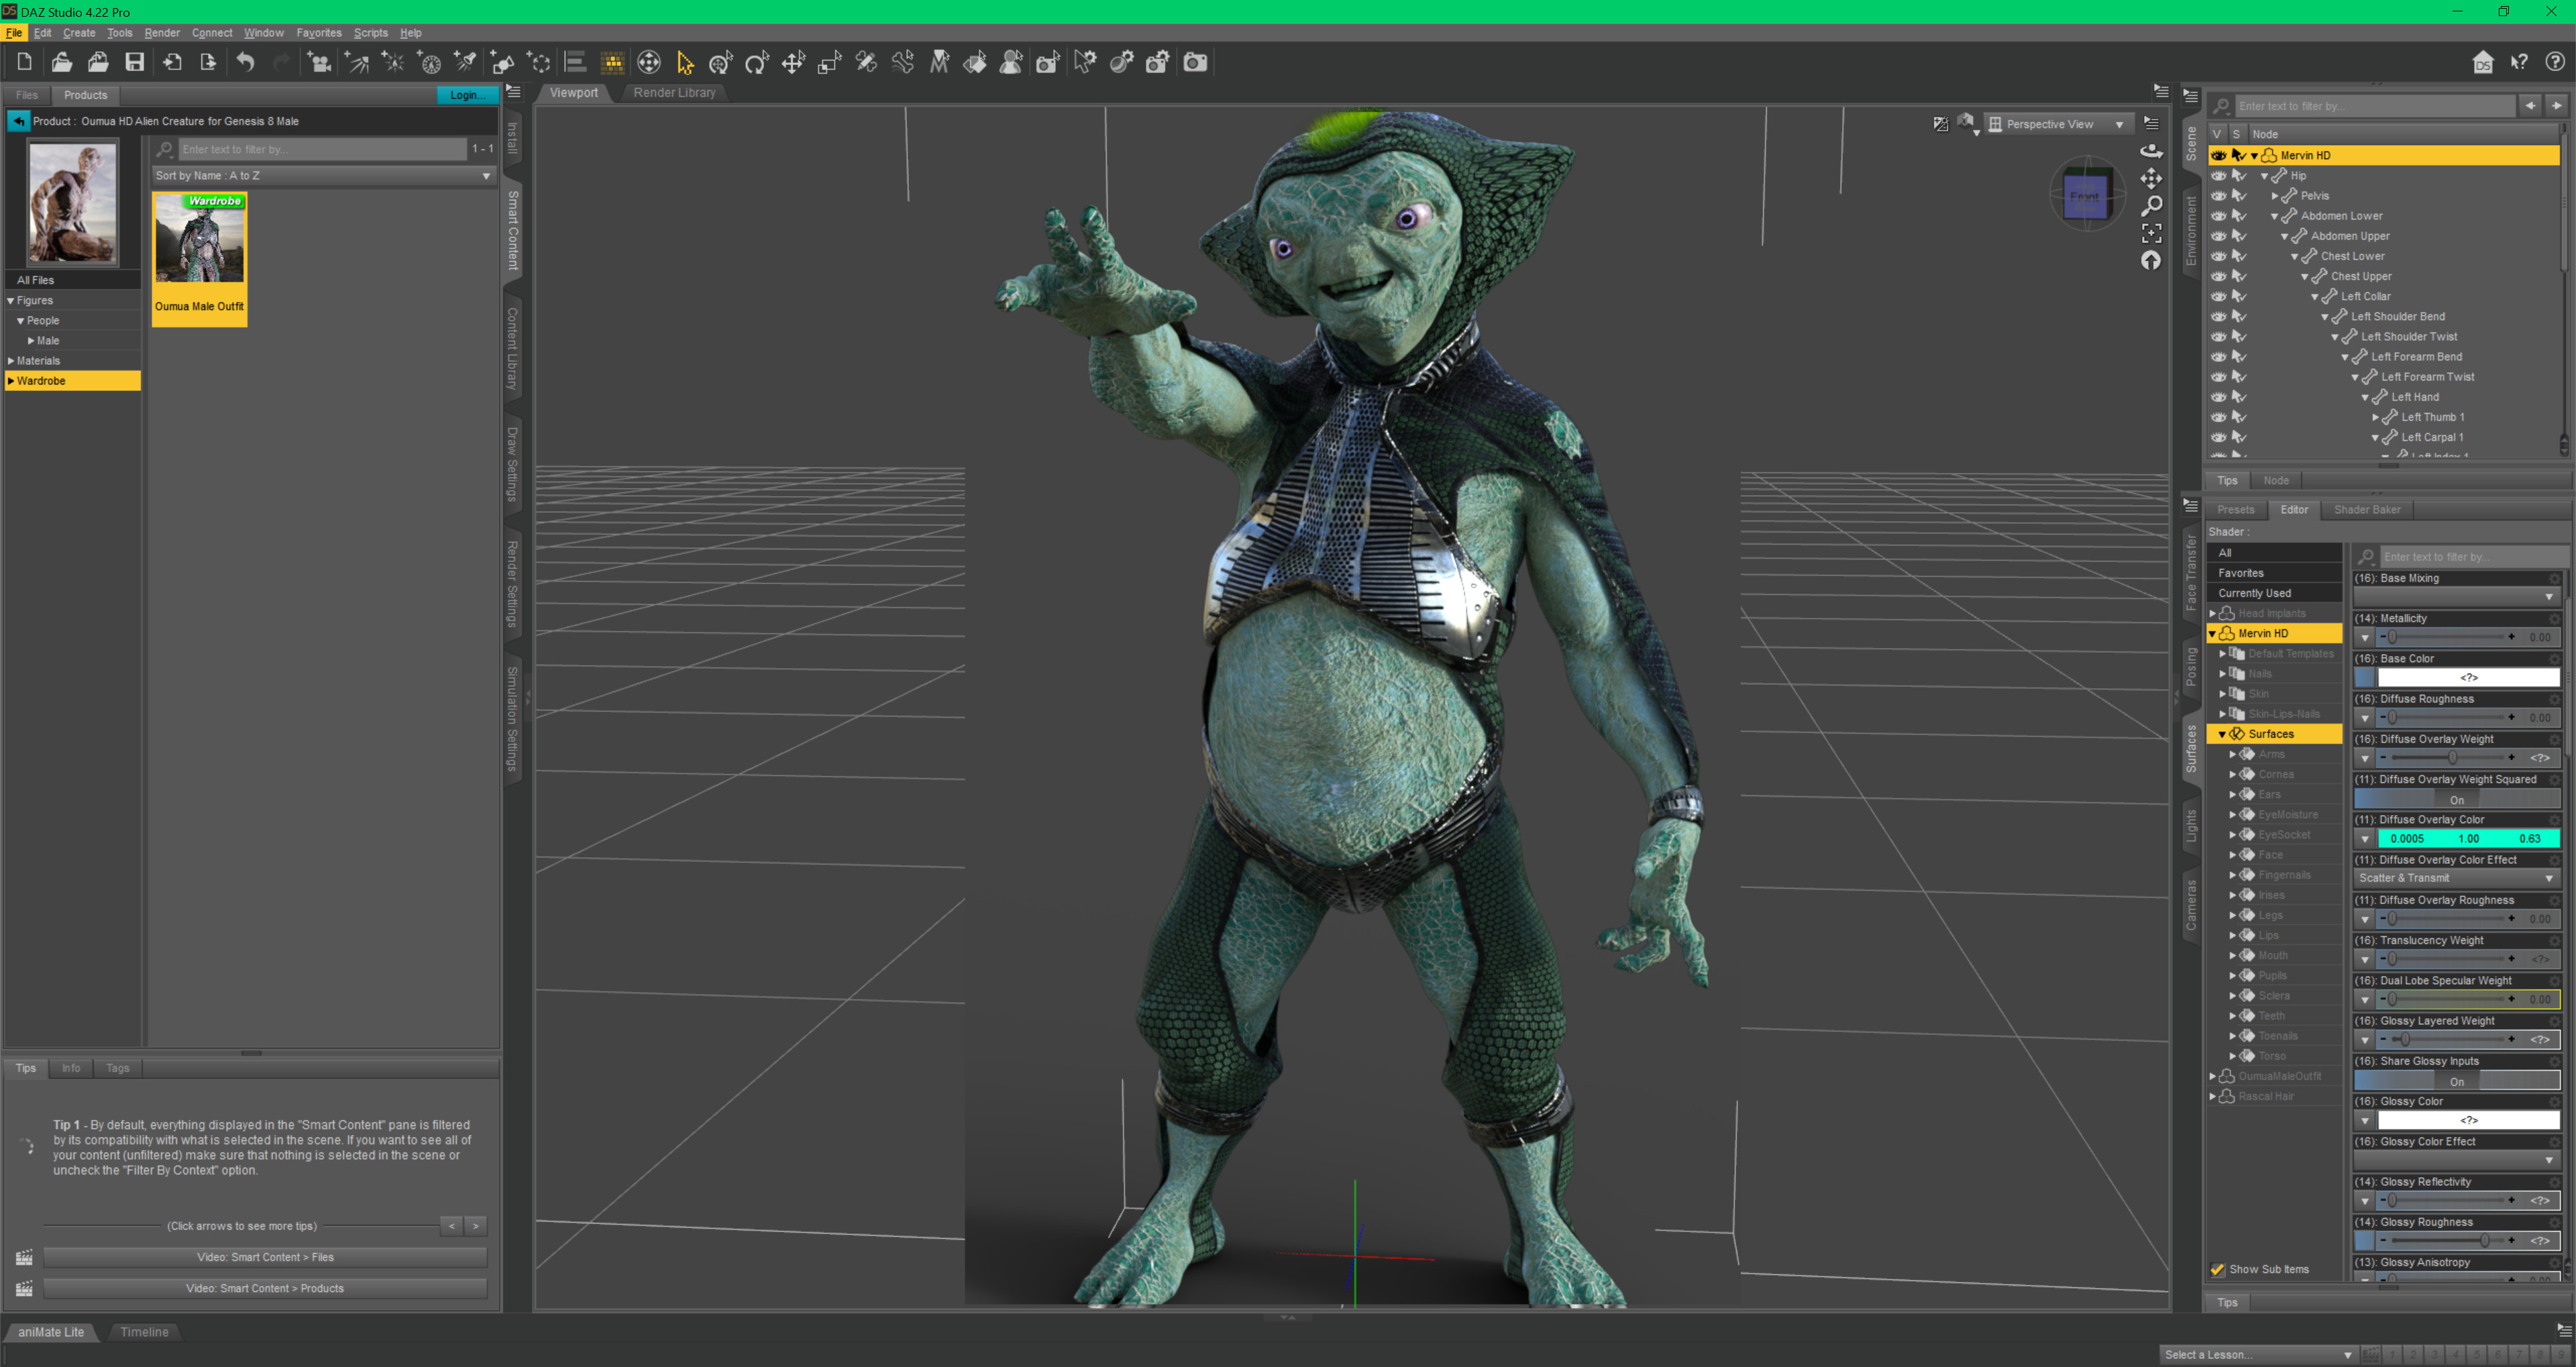Screen dimensions: 2576x1367
Task: Save the scene with the floppy disk icon
Action: pyautogui.click(x=134, y=62)
